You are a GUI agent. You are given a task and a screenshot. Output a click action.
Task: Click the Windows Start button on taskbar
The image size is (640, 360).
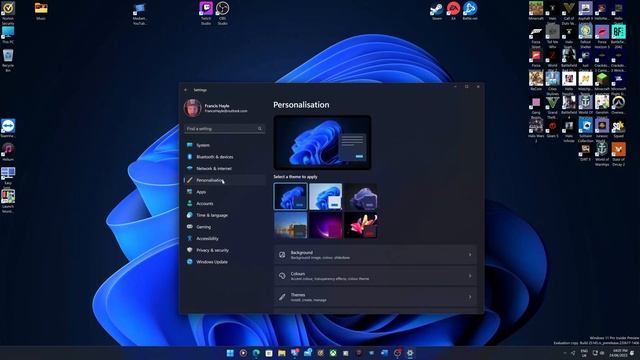coord(230,353)
